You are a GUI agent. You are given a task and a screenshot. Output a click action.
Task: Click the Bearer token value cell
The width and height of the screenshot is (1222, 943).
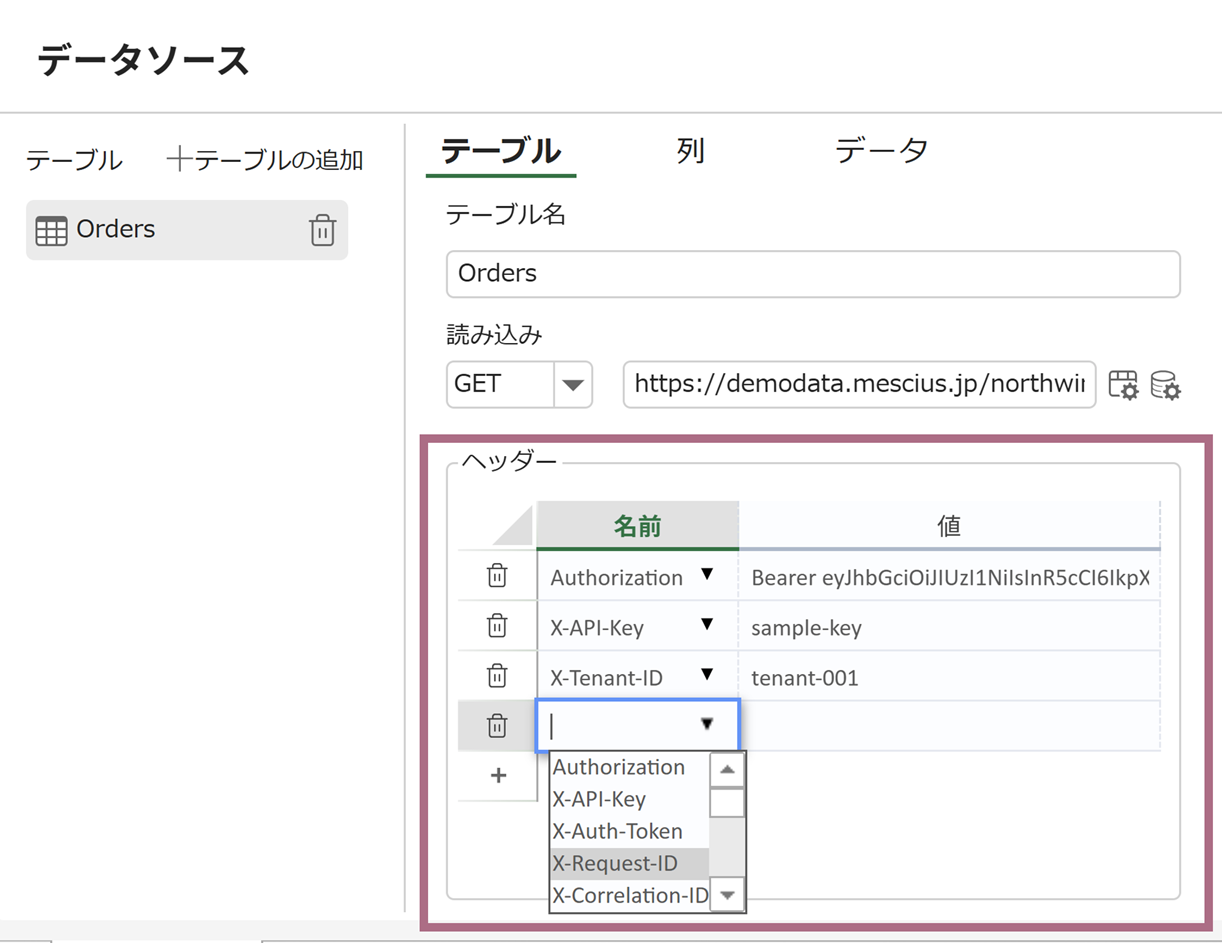tap(949, 577)
